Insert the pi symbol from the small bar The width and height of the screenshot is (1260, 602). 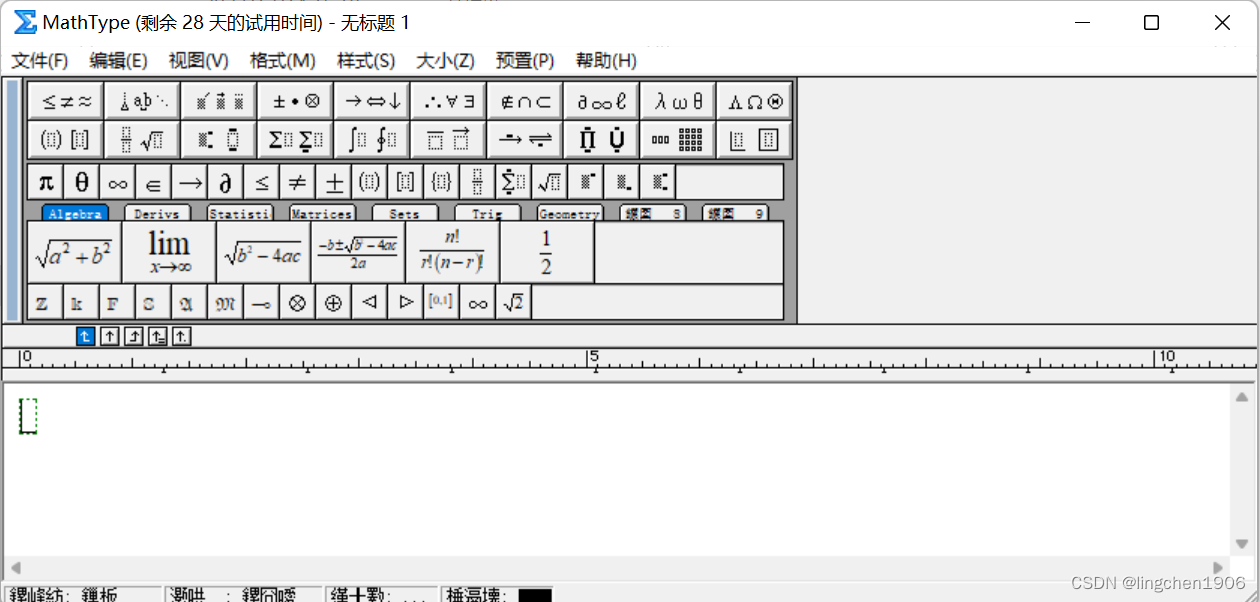pyautogui.click(x=45, y=182)
